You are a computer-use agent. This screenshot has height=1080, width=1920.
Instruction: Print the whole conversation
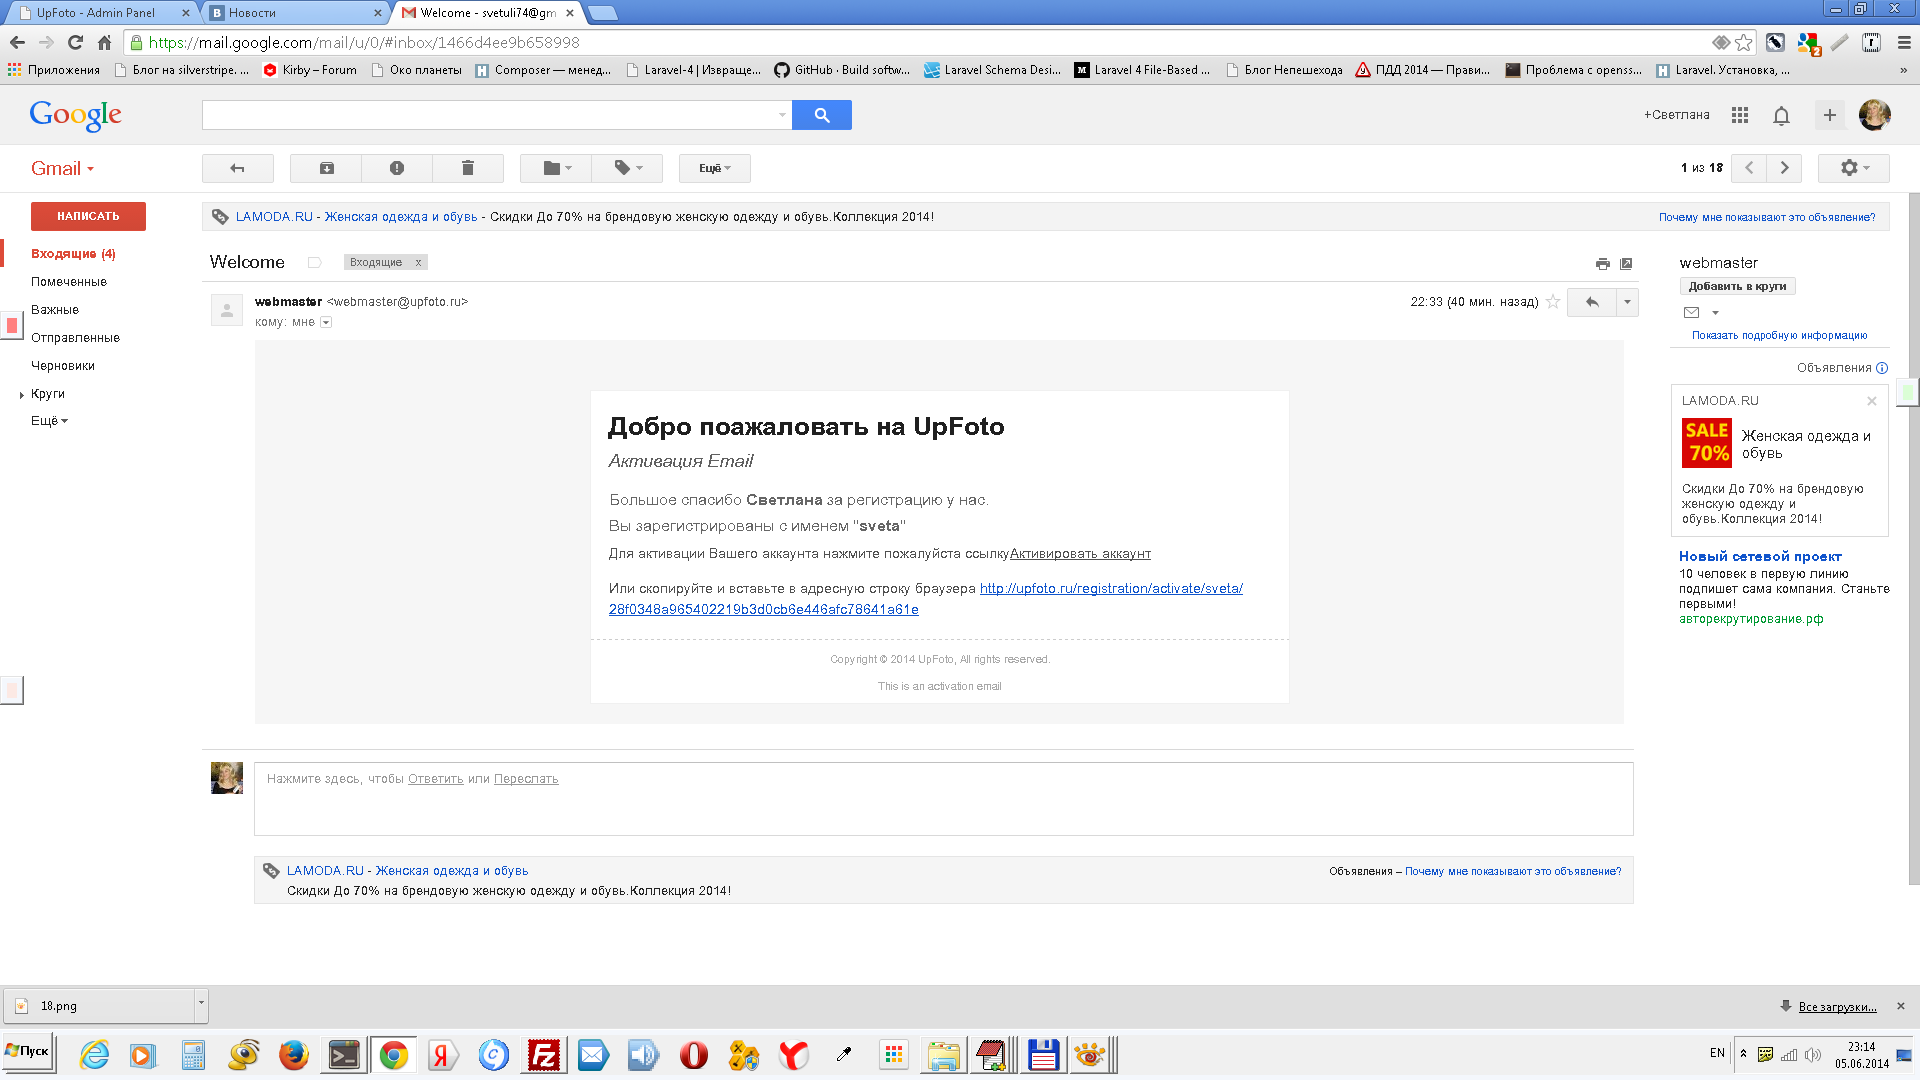click(1603, 264)
